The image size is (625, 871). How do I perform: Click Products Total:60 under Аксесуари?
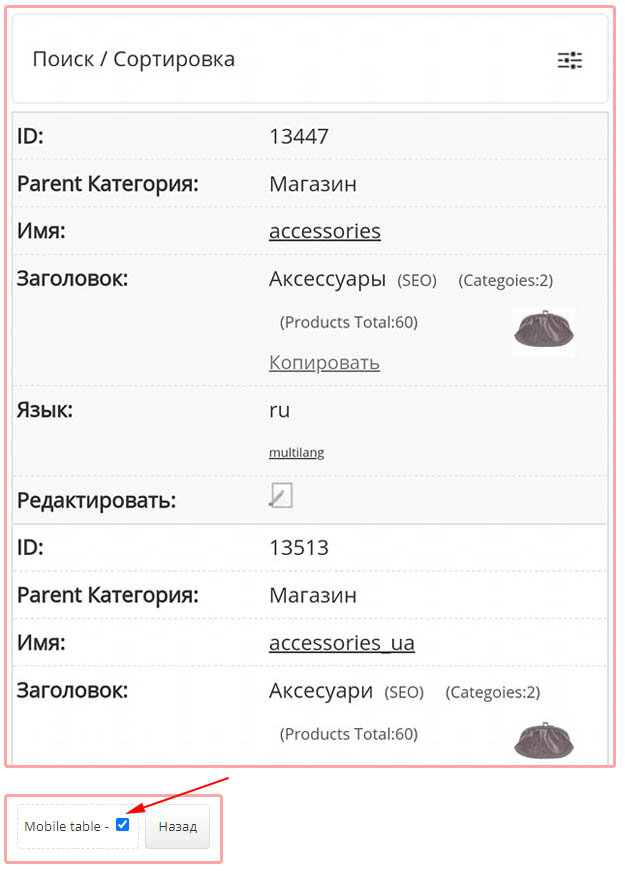tap(348, 734)
